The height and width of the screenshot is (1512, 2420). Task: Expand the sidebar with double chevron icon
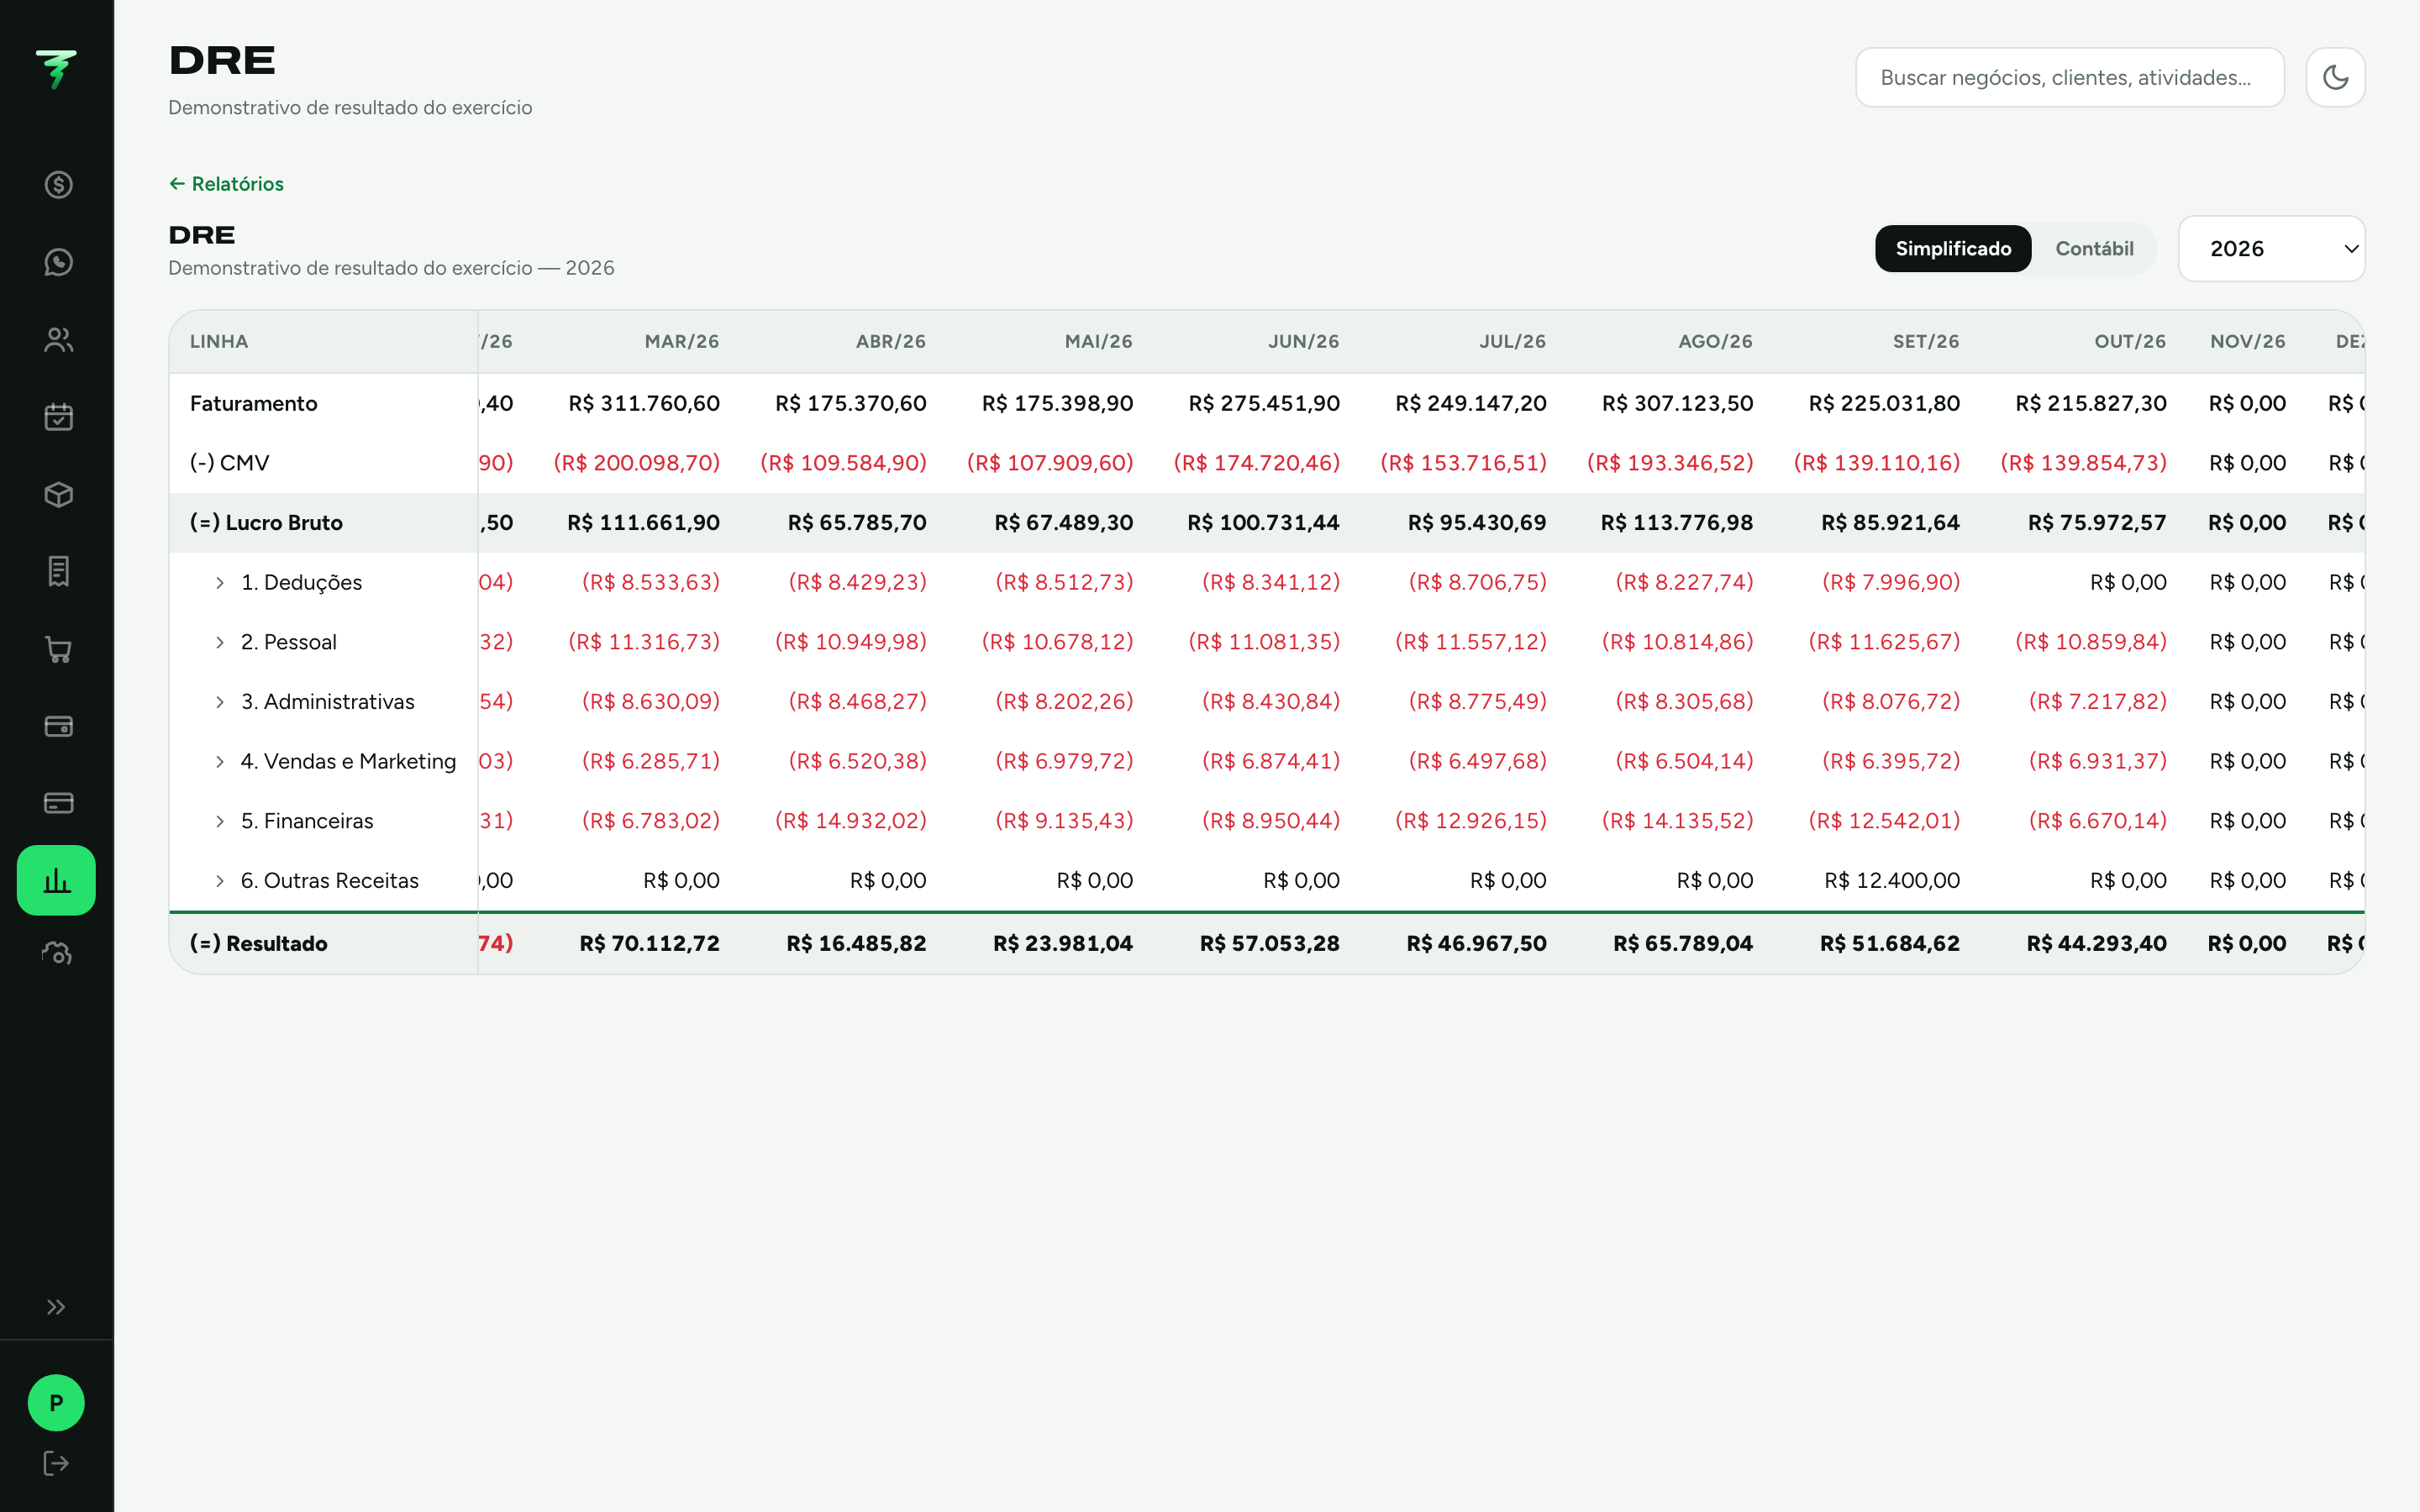[56, 1307]
